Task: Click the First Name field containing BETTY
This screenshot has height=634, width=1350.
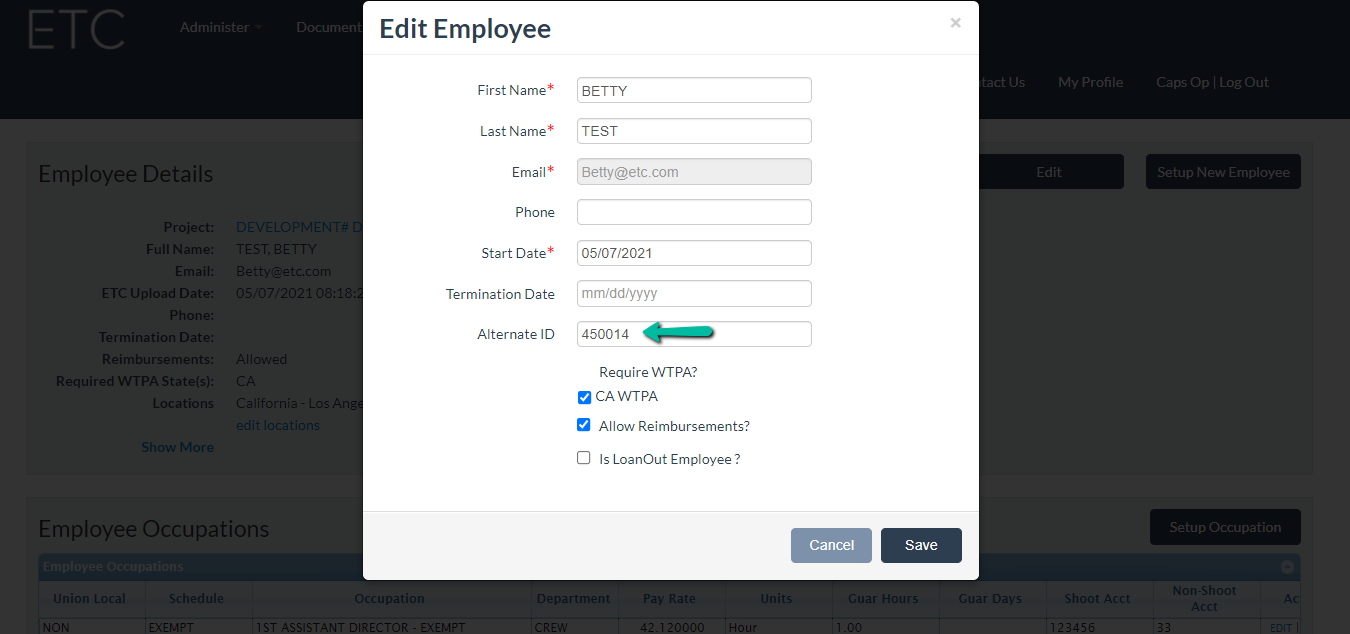Action: [x=694, y=90]
